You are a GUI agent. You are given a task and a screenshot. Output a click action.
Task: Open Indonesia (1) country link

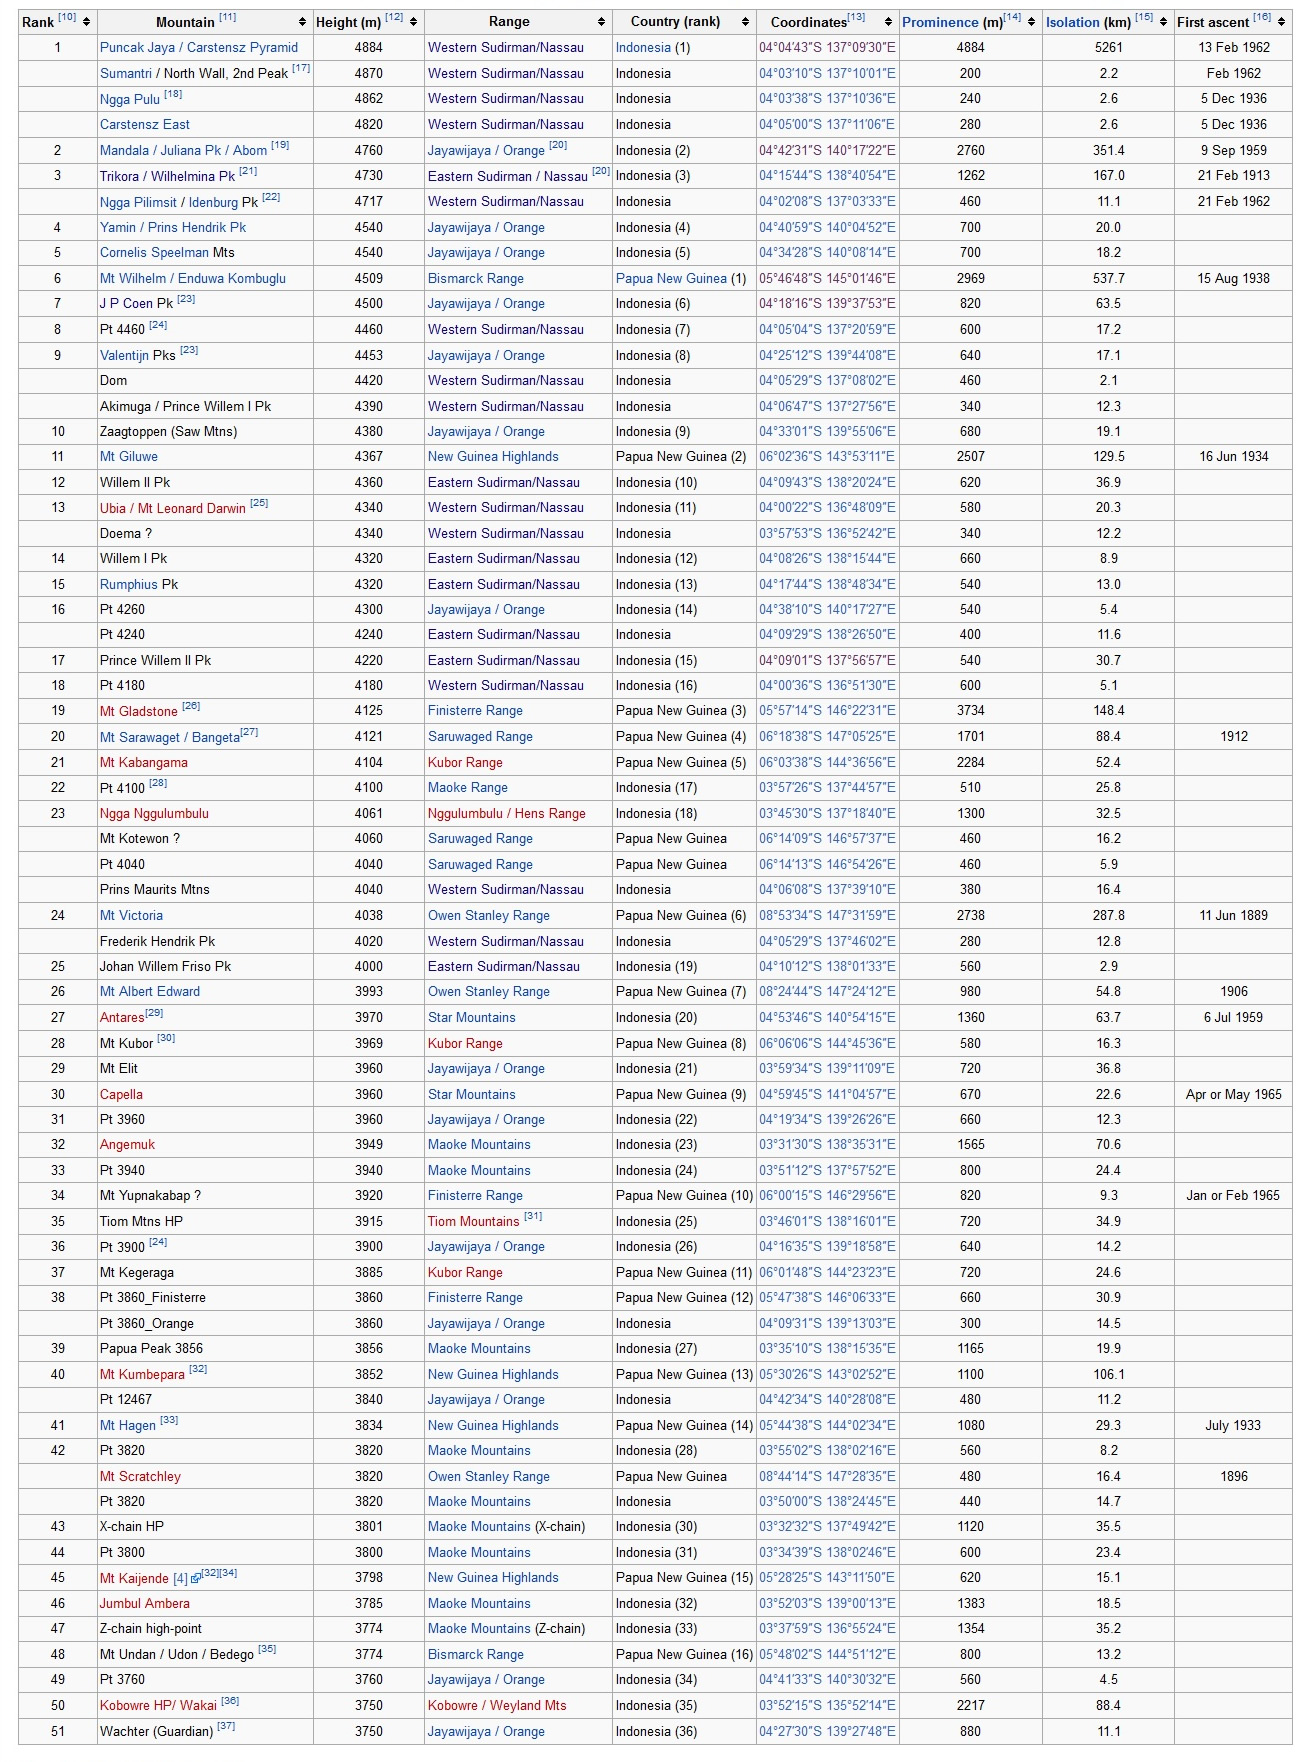point(643,47)
